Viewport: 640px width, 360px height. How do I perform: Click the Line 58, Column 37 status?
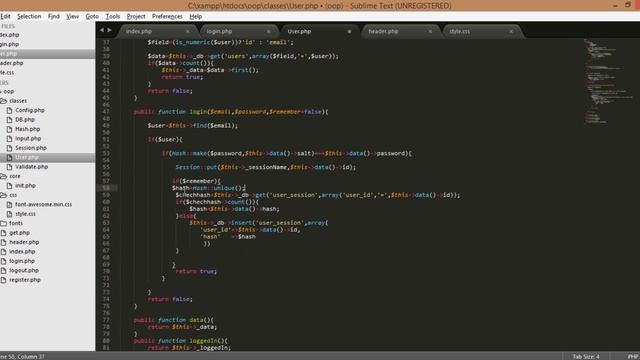[x=22, y=356]
